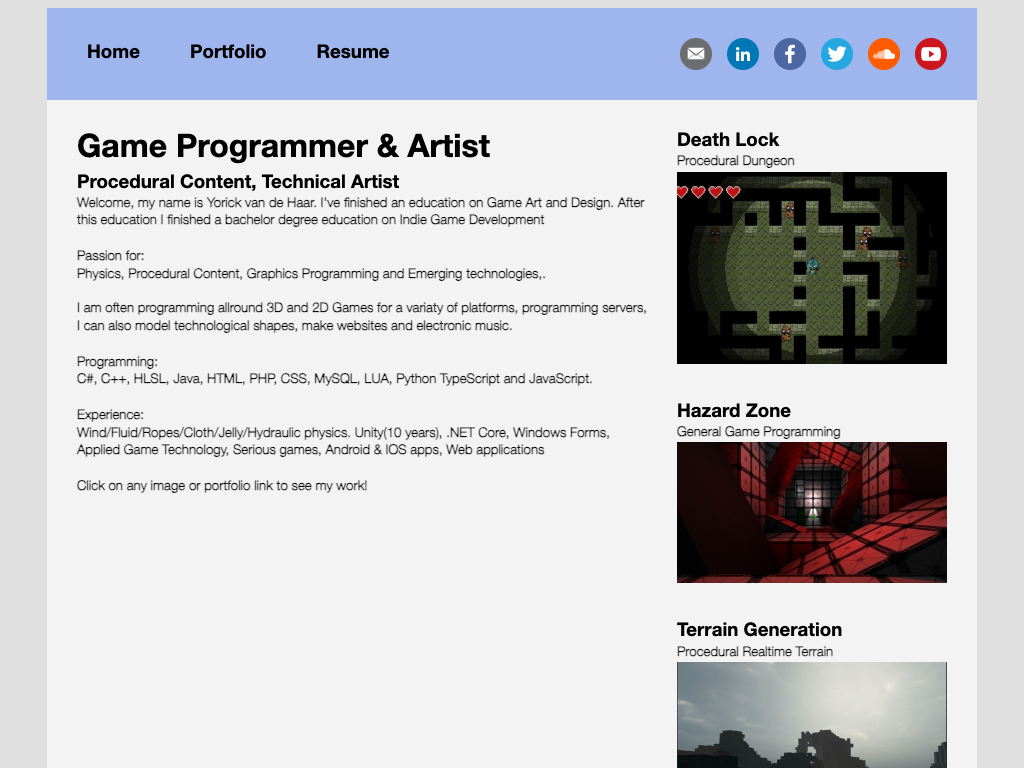The height and width of the screenshot is (768, 1024).
Task: Click the Hazard Zone red corridor image
Action: (811, 512)
